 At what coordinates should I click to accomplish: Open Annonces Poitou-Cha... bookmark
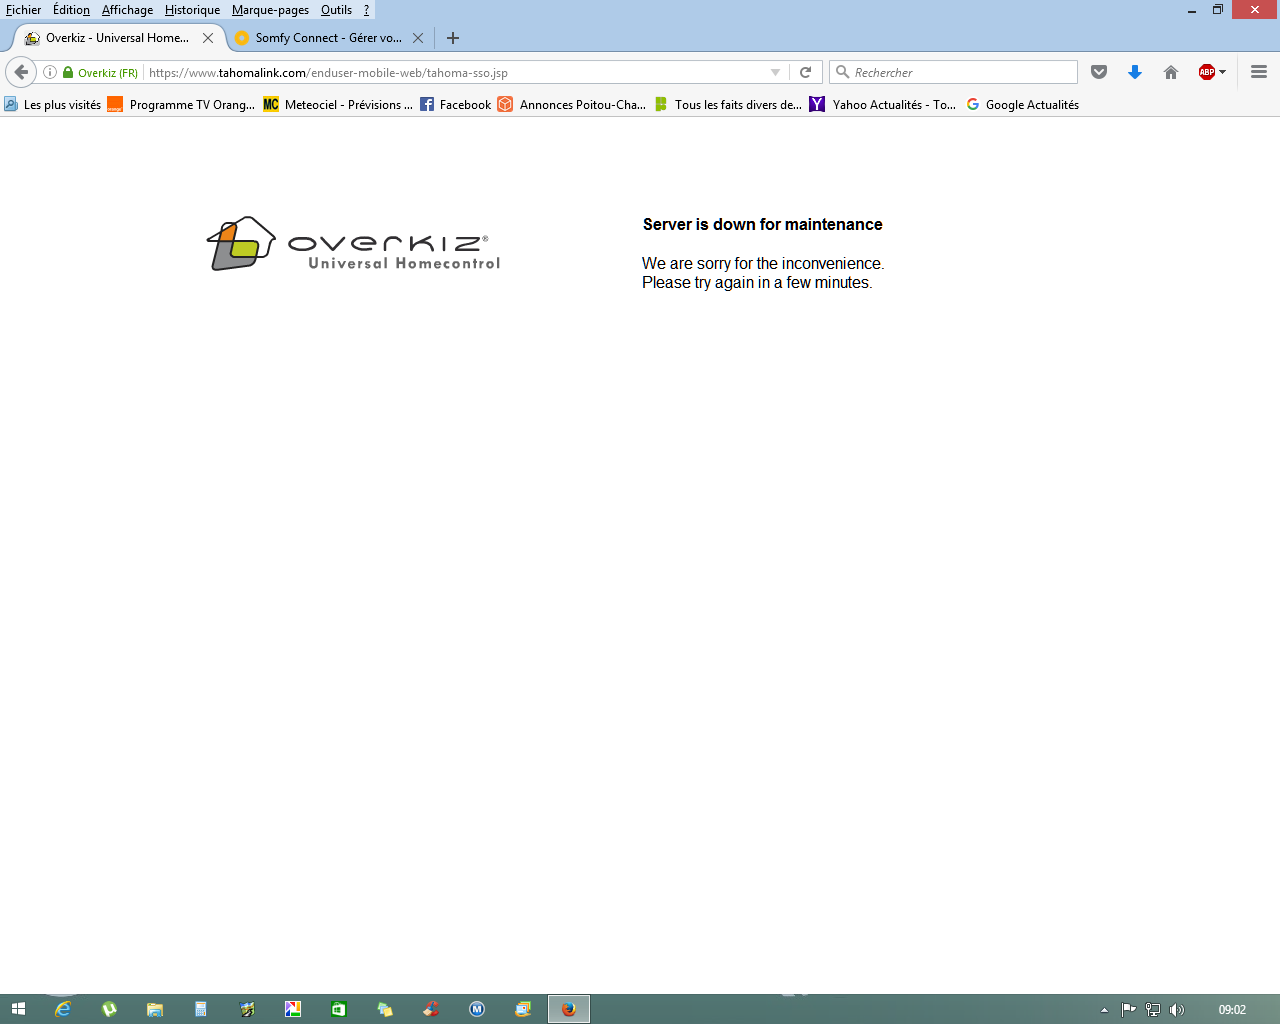pos(572,104)
